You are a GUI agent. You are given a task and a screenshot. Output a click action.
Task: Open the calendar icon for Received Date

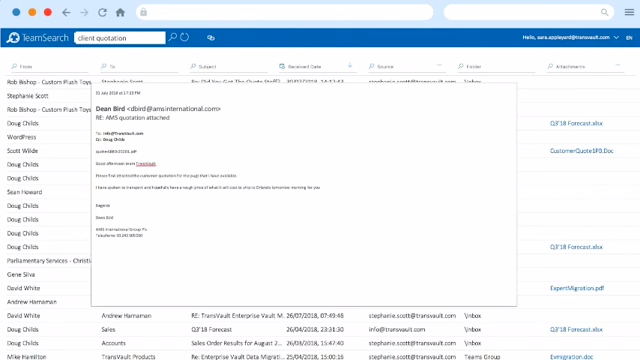click(x=282, y=66)
